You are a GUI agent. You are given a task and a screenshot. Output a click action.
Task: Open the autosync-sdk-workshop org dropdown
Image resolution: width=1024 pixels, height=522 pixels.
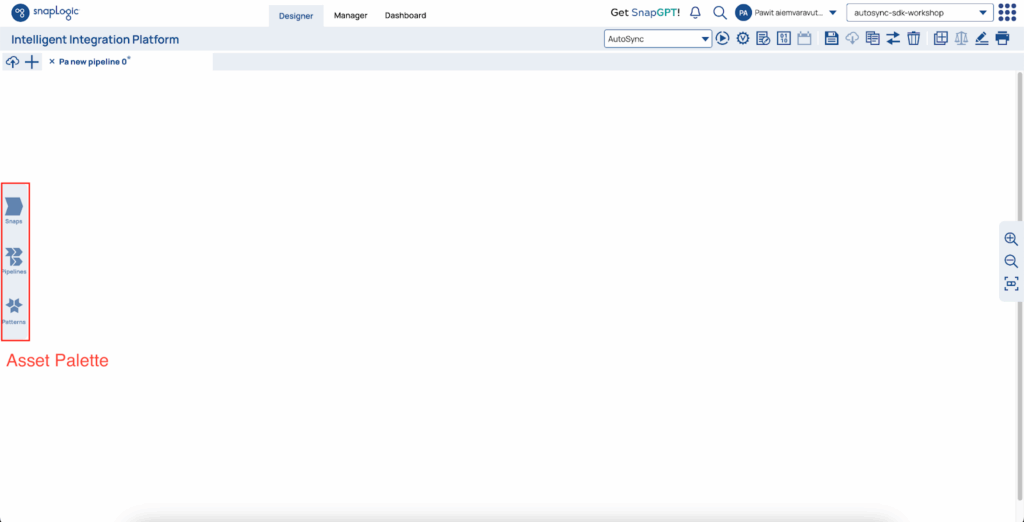point(919,13)
